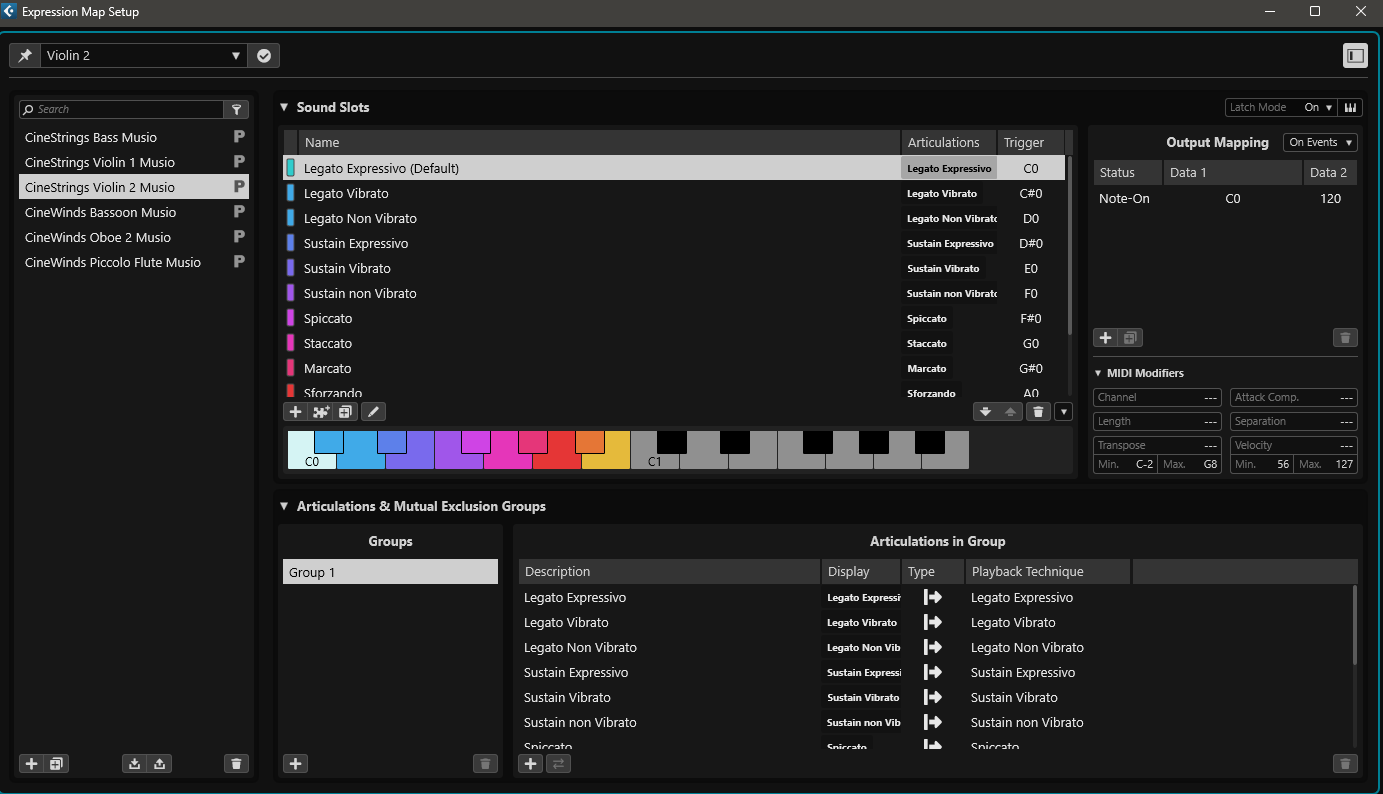This screenshot has width=1383, height=794.
Task: Click the color swatch for Marcato slot
Action: 290,369
